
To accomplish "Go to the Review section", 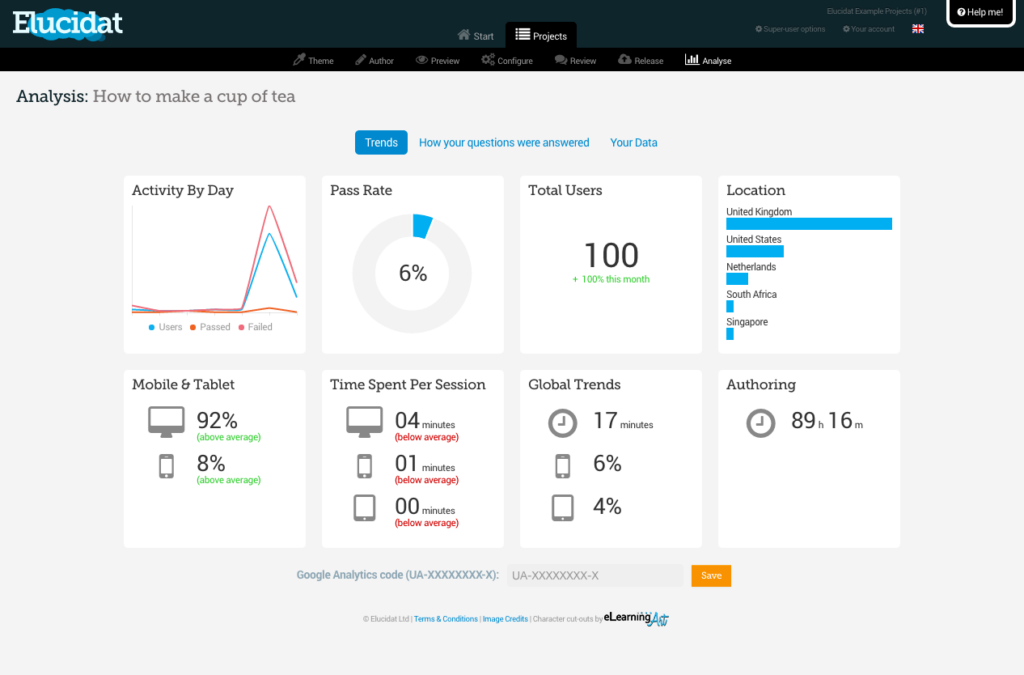I will coord(576,61).
